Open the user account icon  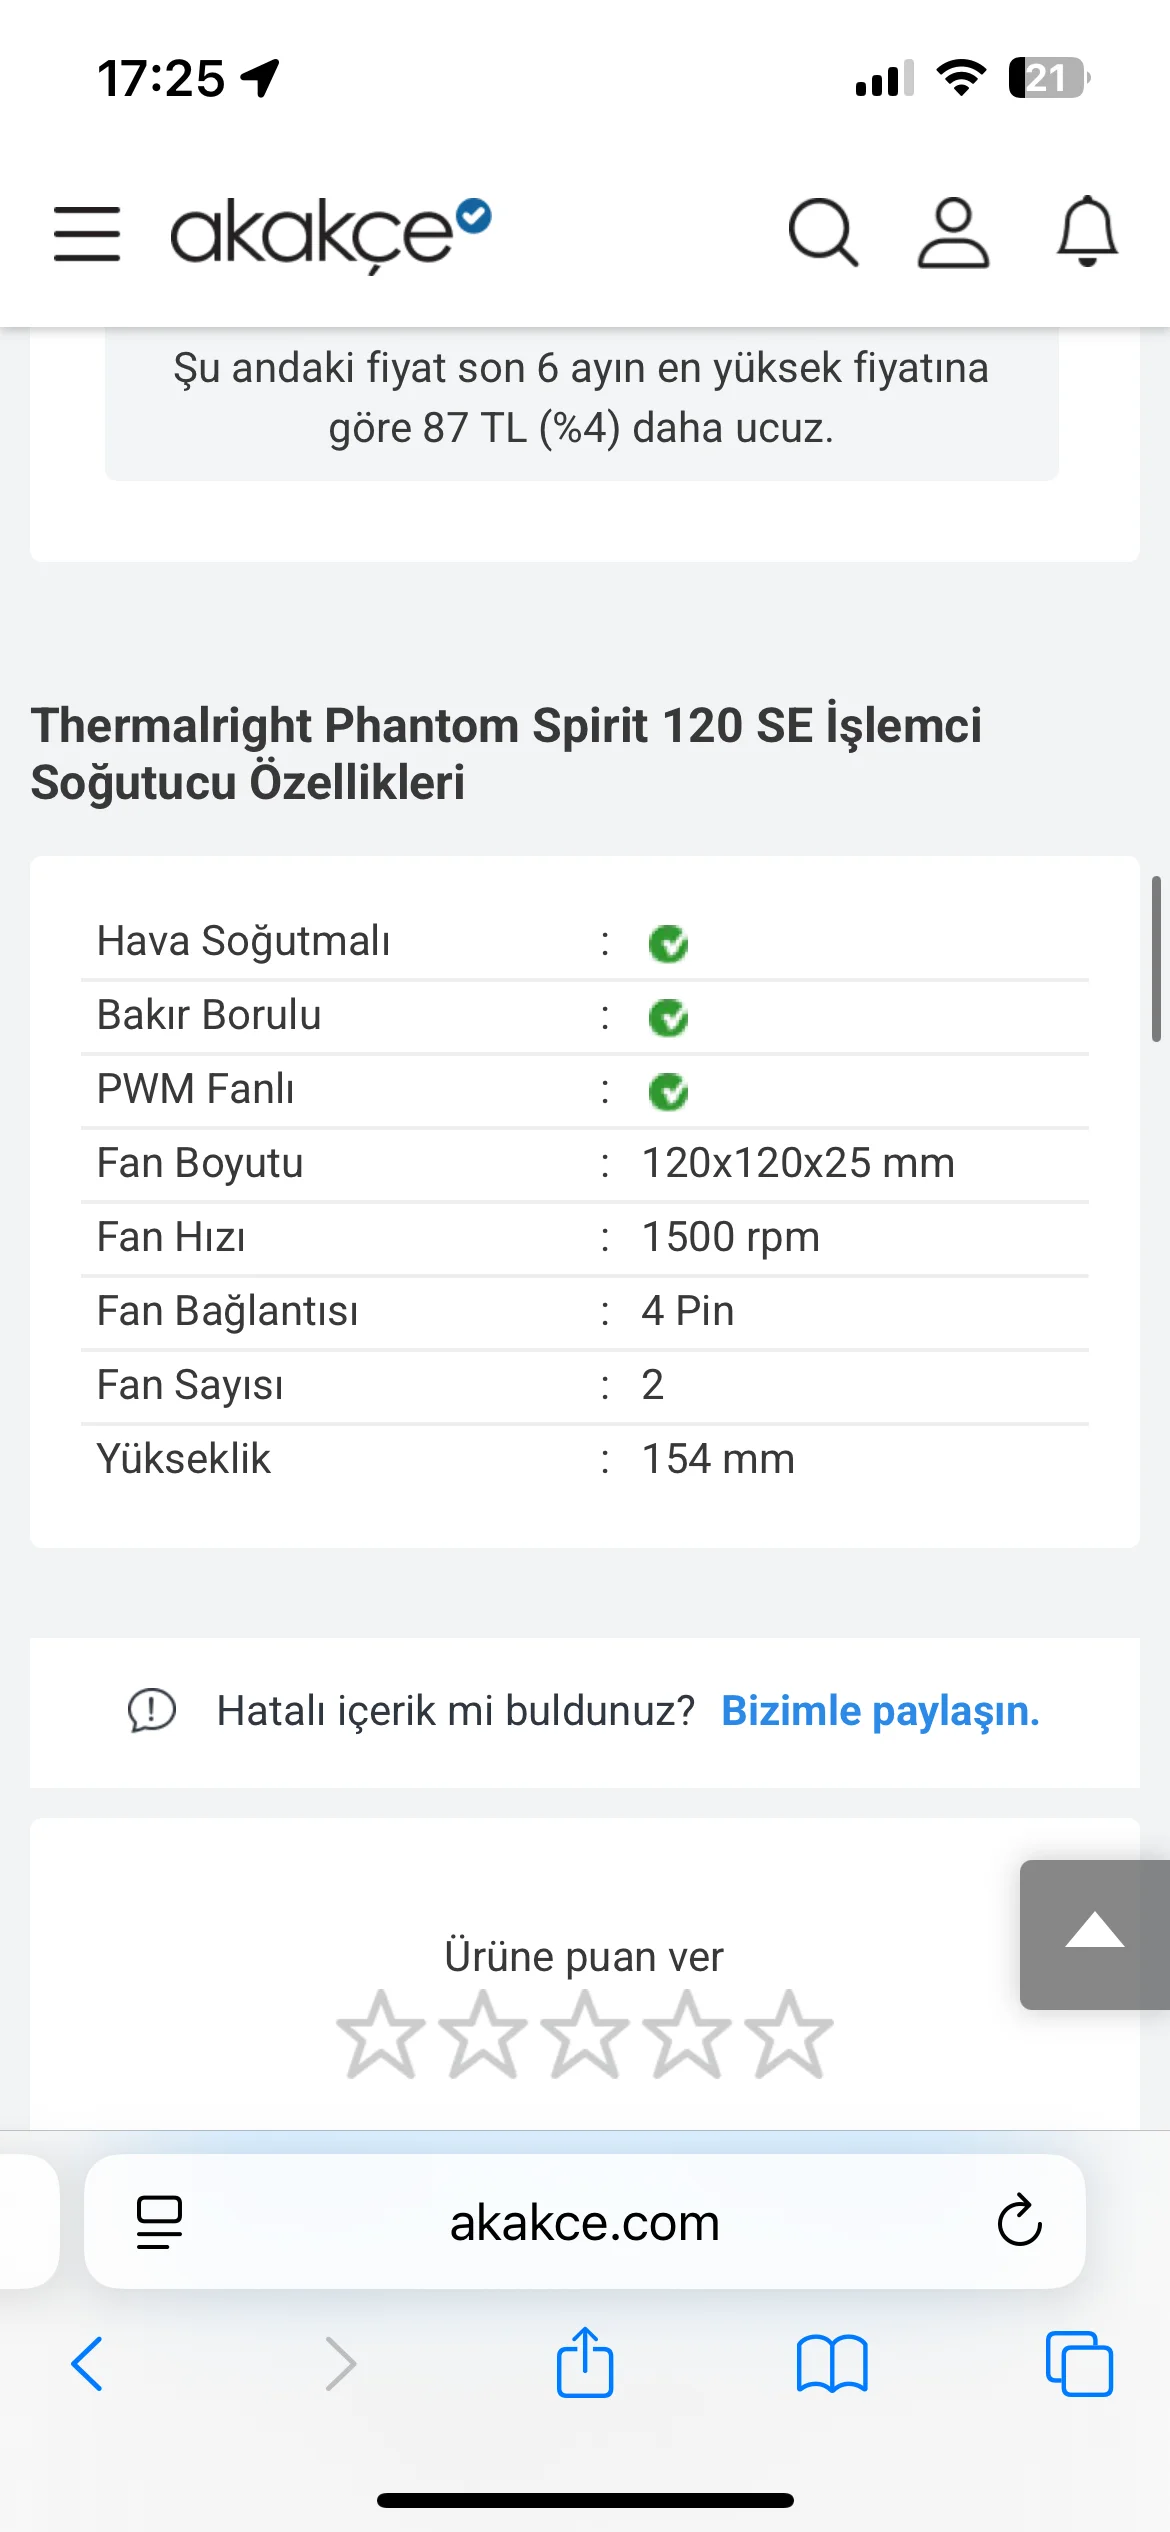click(x=953, y=234)
